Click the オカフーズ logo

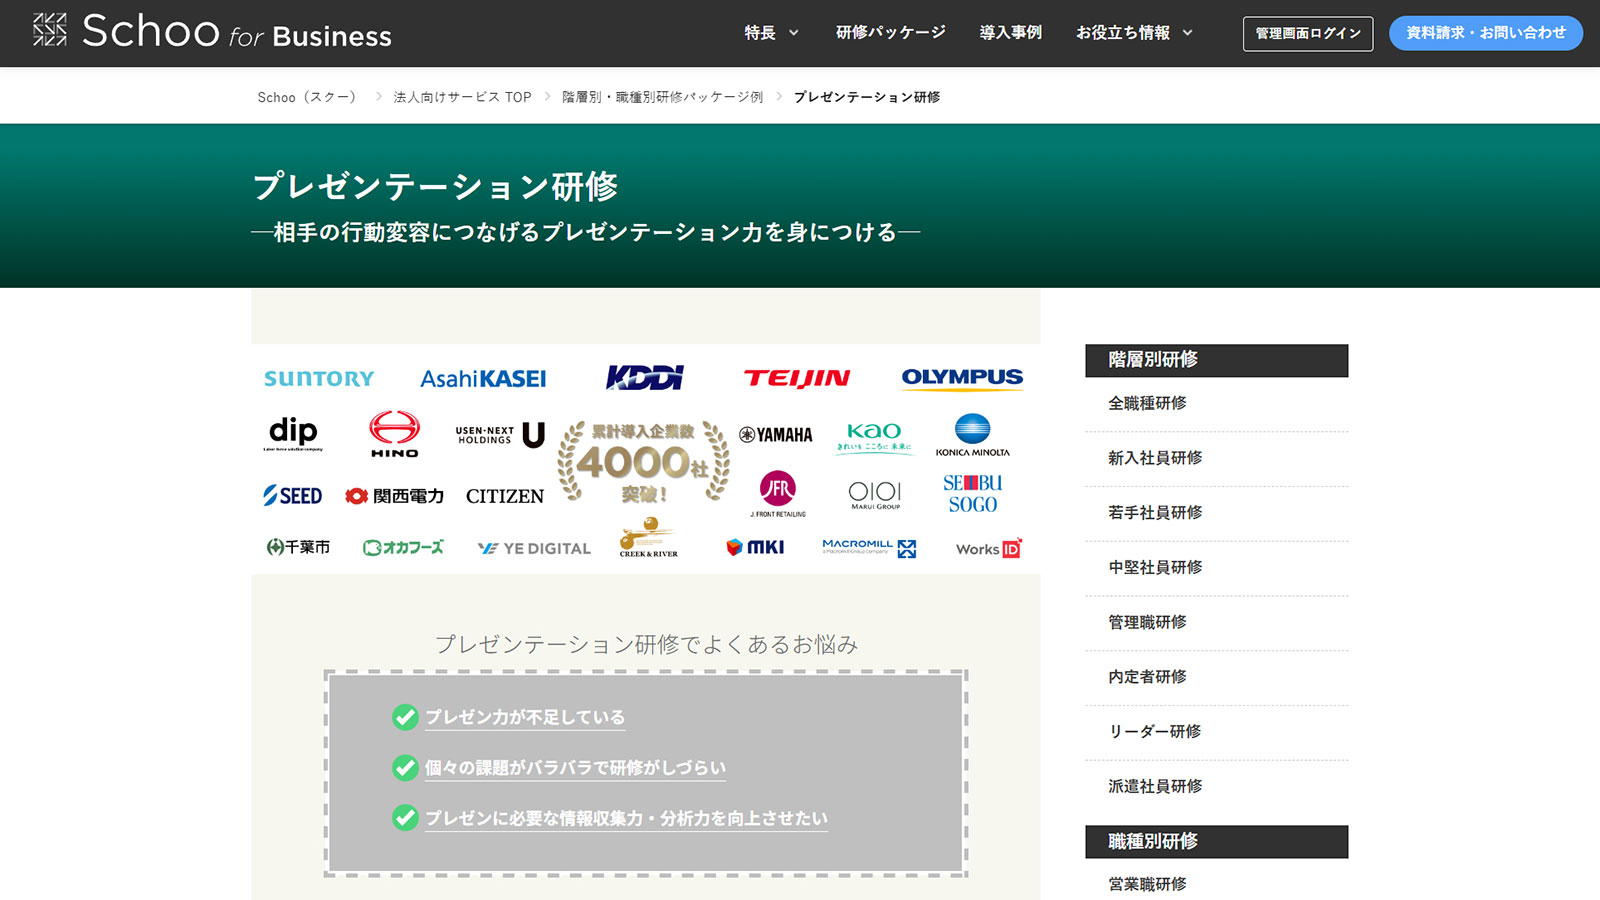tap(403, 548)
